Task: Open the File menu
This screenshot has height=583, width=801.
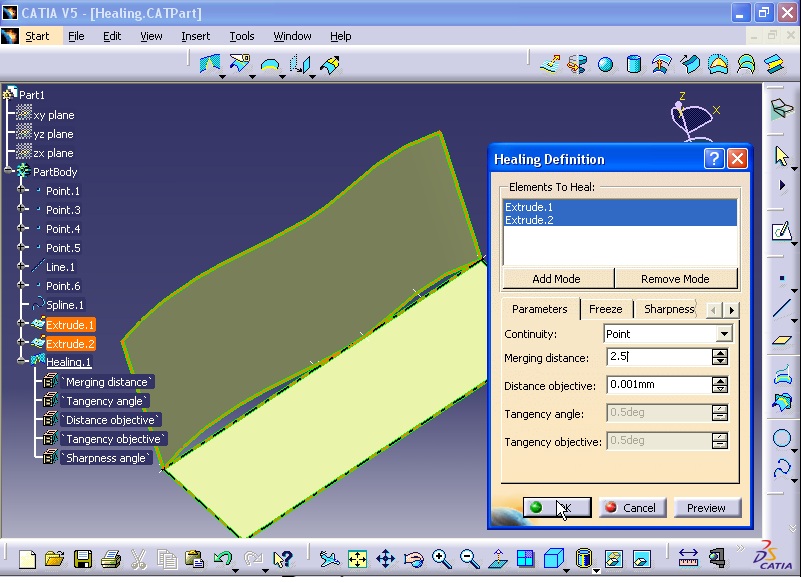Action: coord(76,36)
